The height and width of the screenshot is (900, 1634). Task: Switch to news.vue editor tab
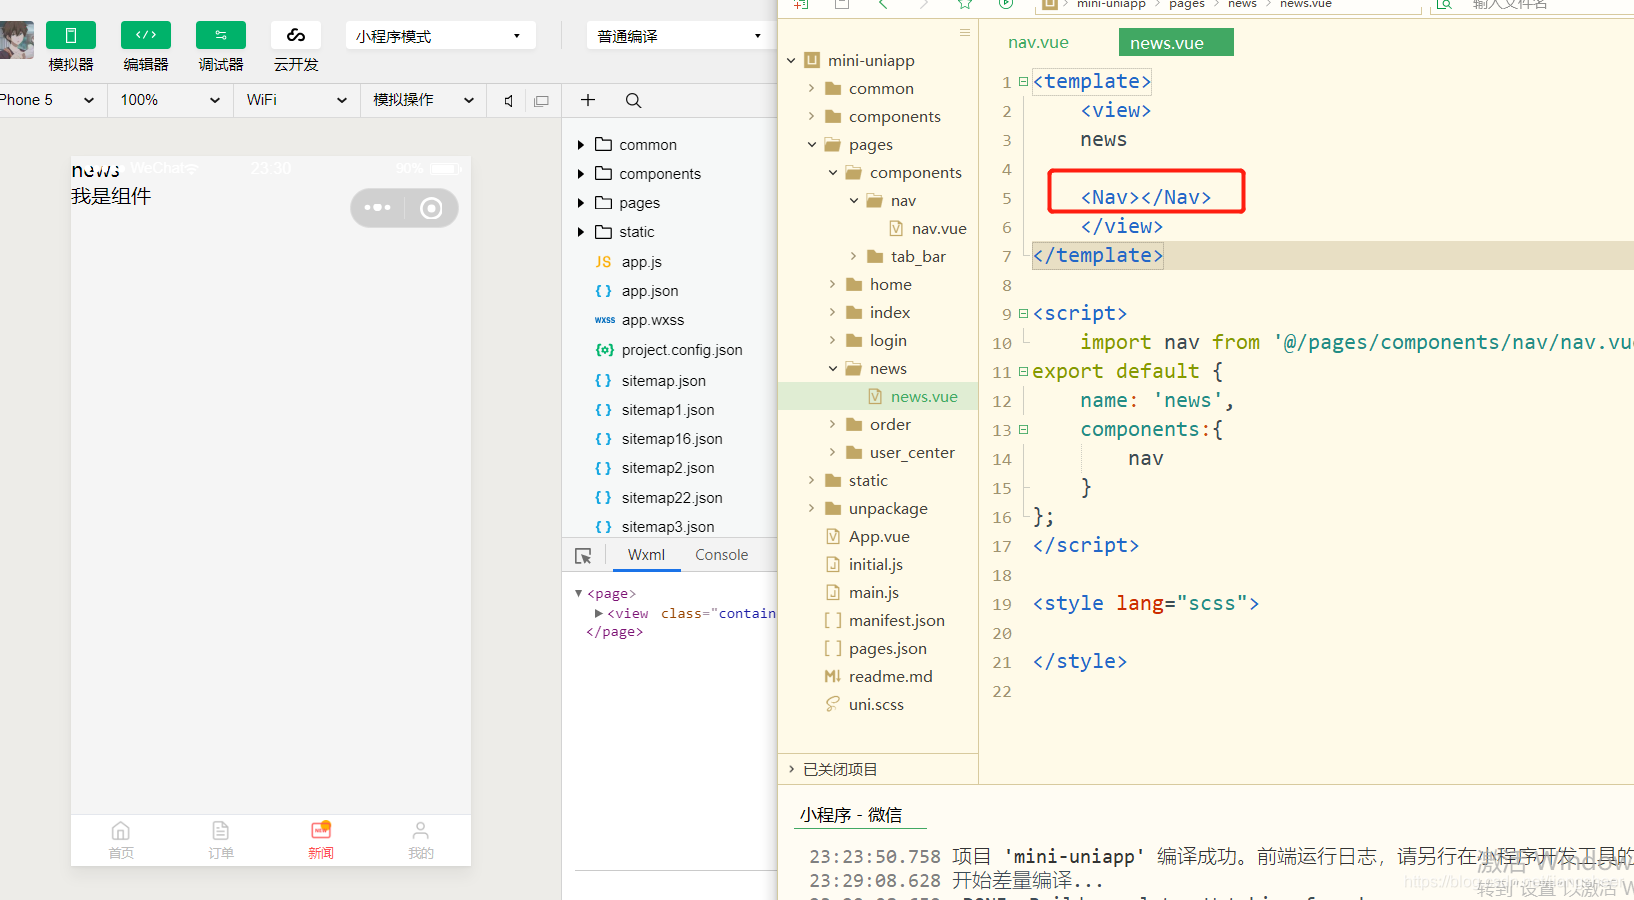coord(1176,43)
